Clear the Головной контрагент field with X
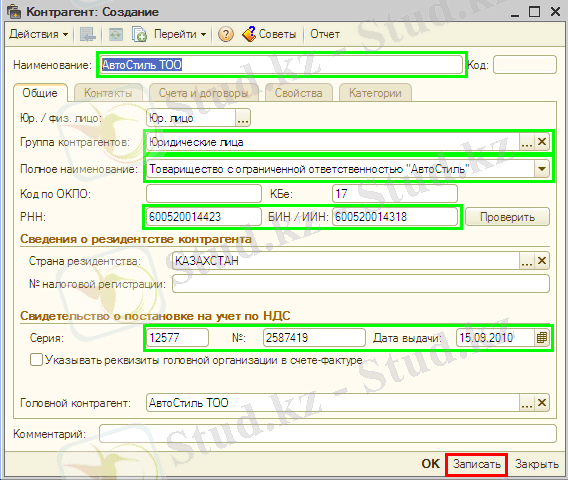Image resolution: width=568 pixels, height=480 pixels. tap(542, 402)
